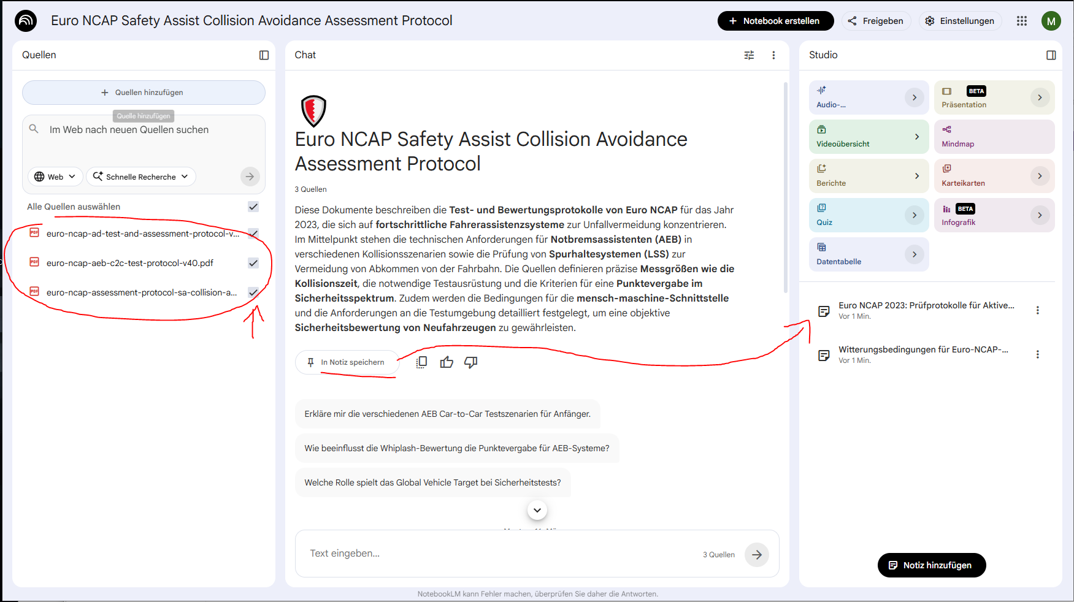Jump to chat bottom down-arrow button
The image size is (1074, 602).
click(537, 510)
